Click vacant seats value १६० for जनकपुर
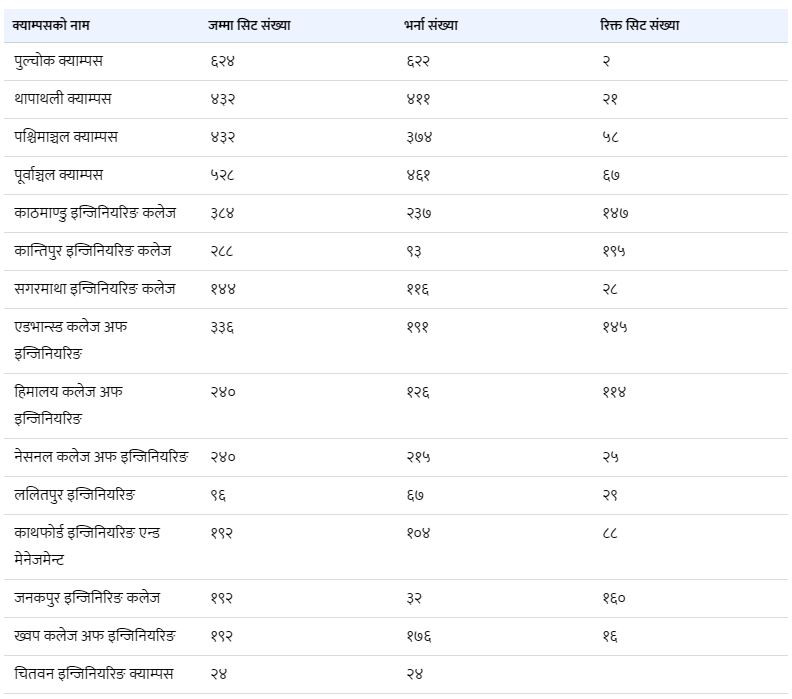The width and height of the screenshot is (792, 699). (614, 598)
